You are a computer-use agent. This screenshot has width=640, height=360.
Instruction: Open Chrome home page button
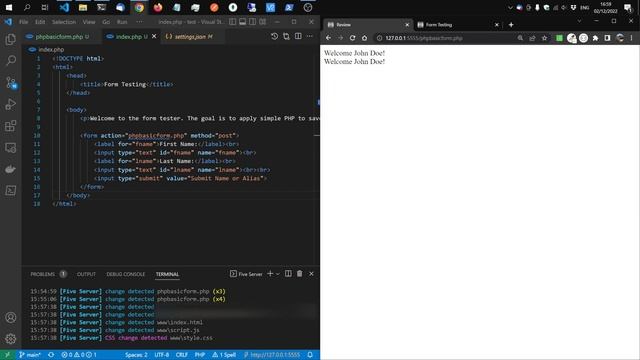click(364, 38)
